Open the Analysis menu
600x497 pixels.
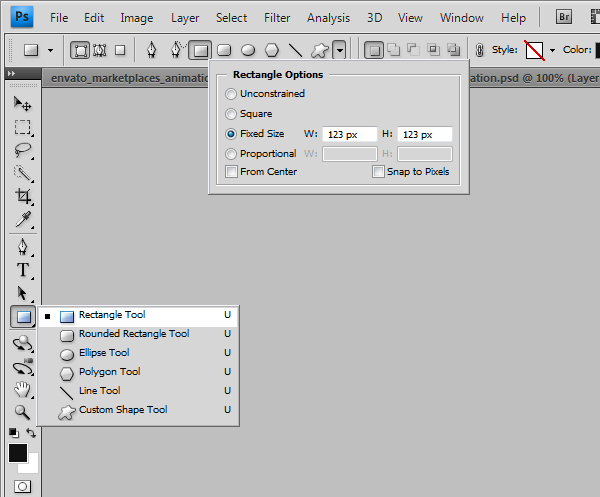pyautogui.click(x=328, y=18)
